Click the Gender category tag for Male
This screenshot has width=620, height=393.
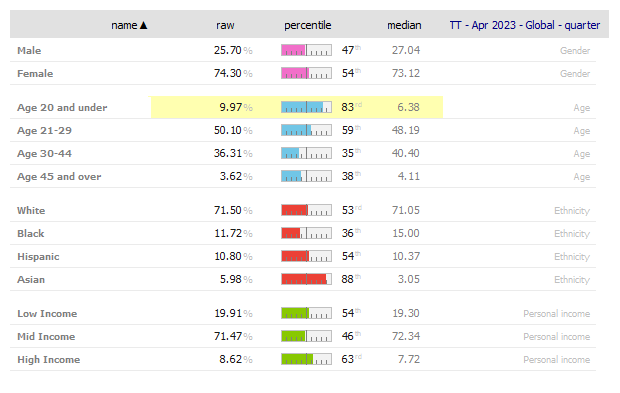pyautogui.click(x=575, y=51)
